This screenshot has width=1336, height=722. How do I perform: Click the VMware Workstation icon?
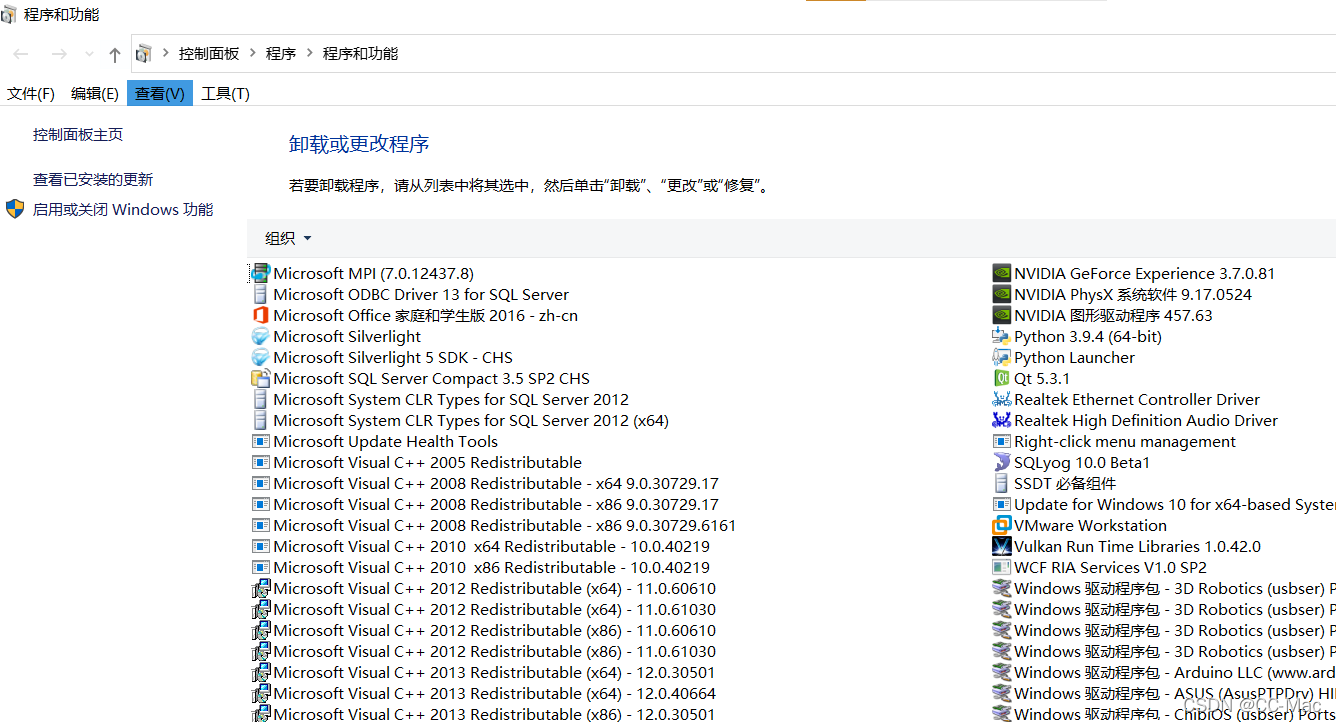coord(1001,526)
